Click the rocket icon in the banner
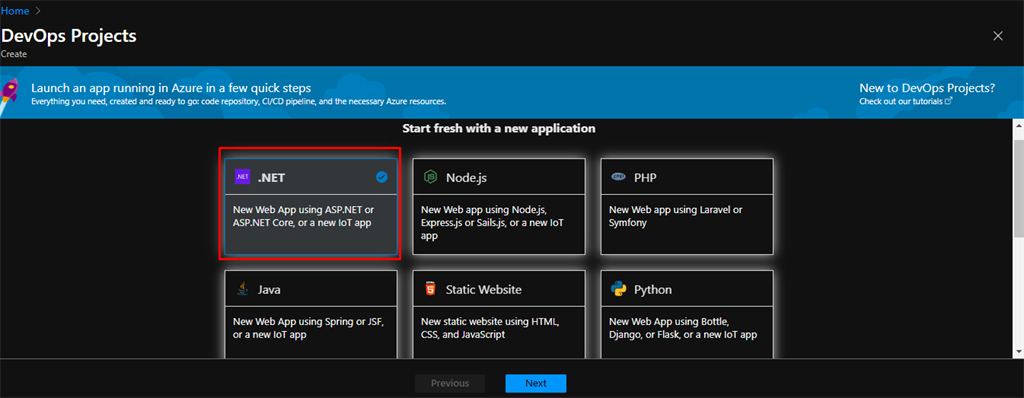Viewport: 1024px width, 398px height. [x=11, y=93]
